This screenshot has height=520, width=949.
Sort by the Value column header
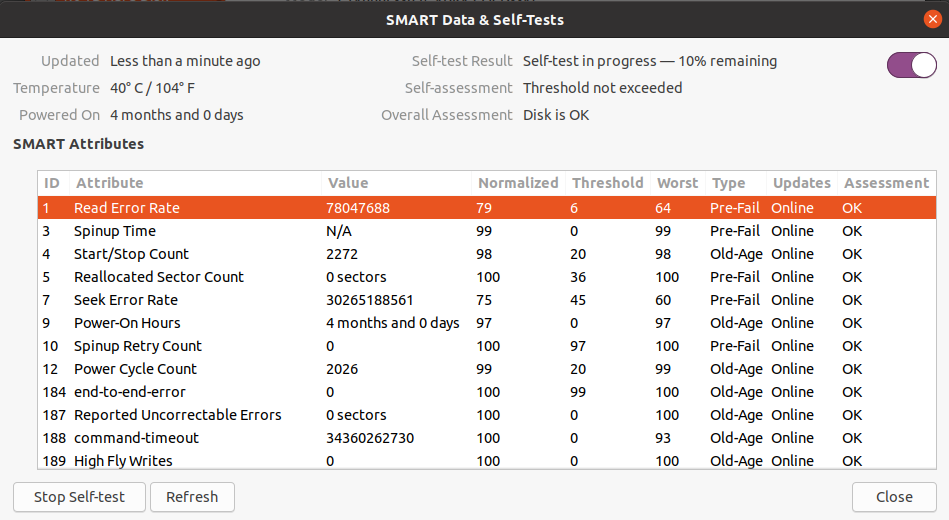(x=396, y=183)
